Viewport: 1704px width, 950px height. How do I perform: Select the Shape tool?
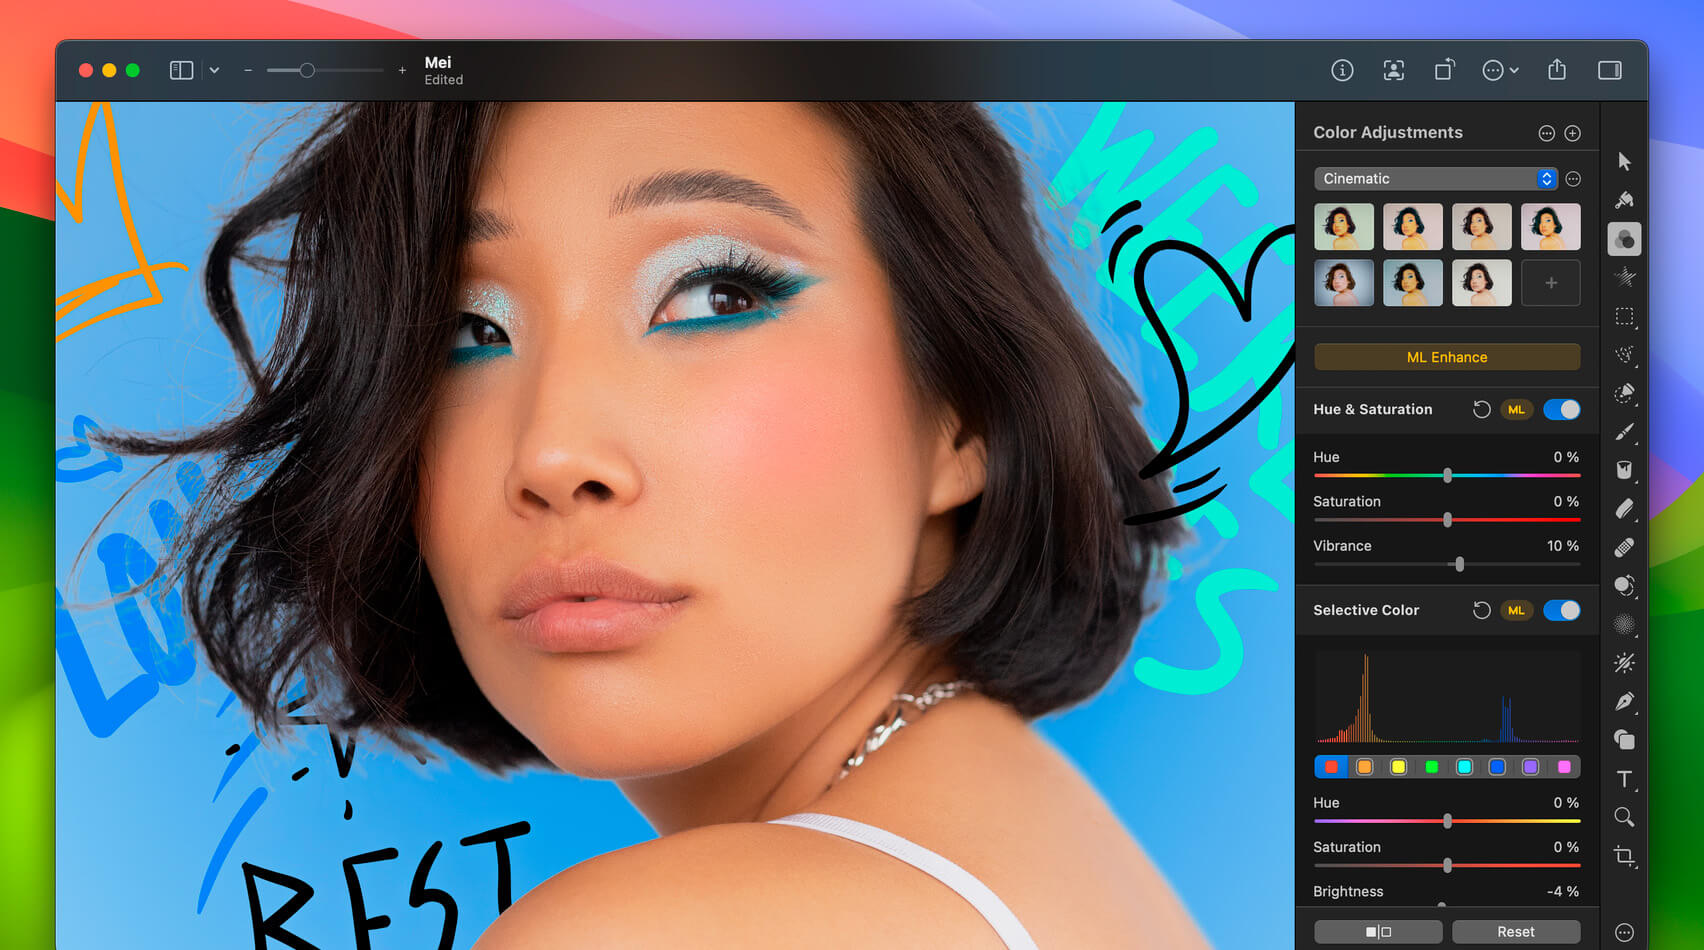coord(1624,740)
